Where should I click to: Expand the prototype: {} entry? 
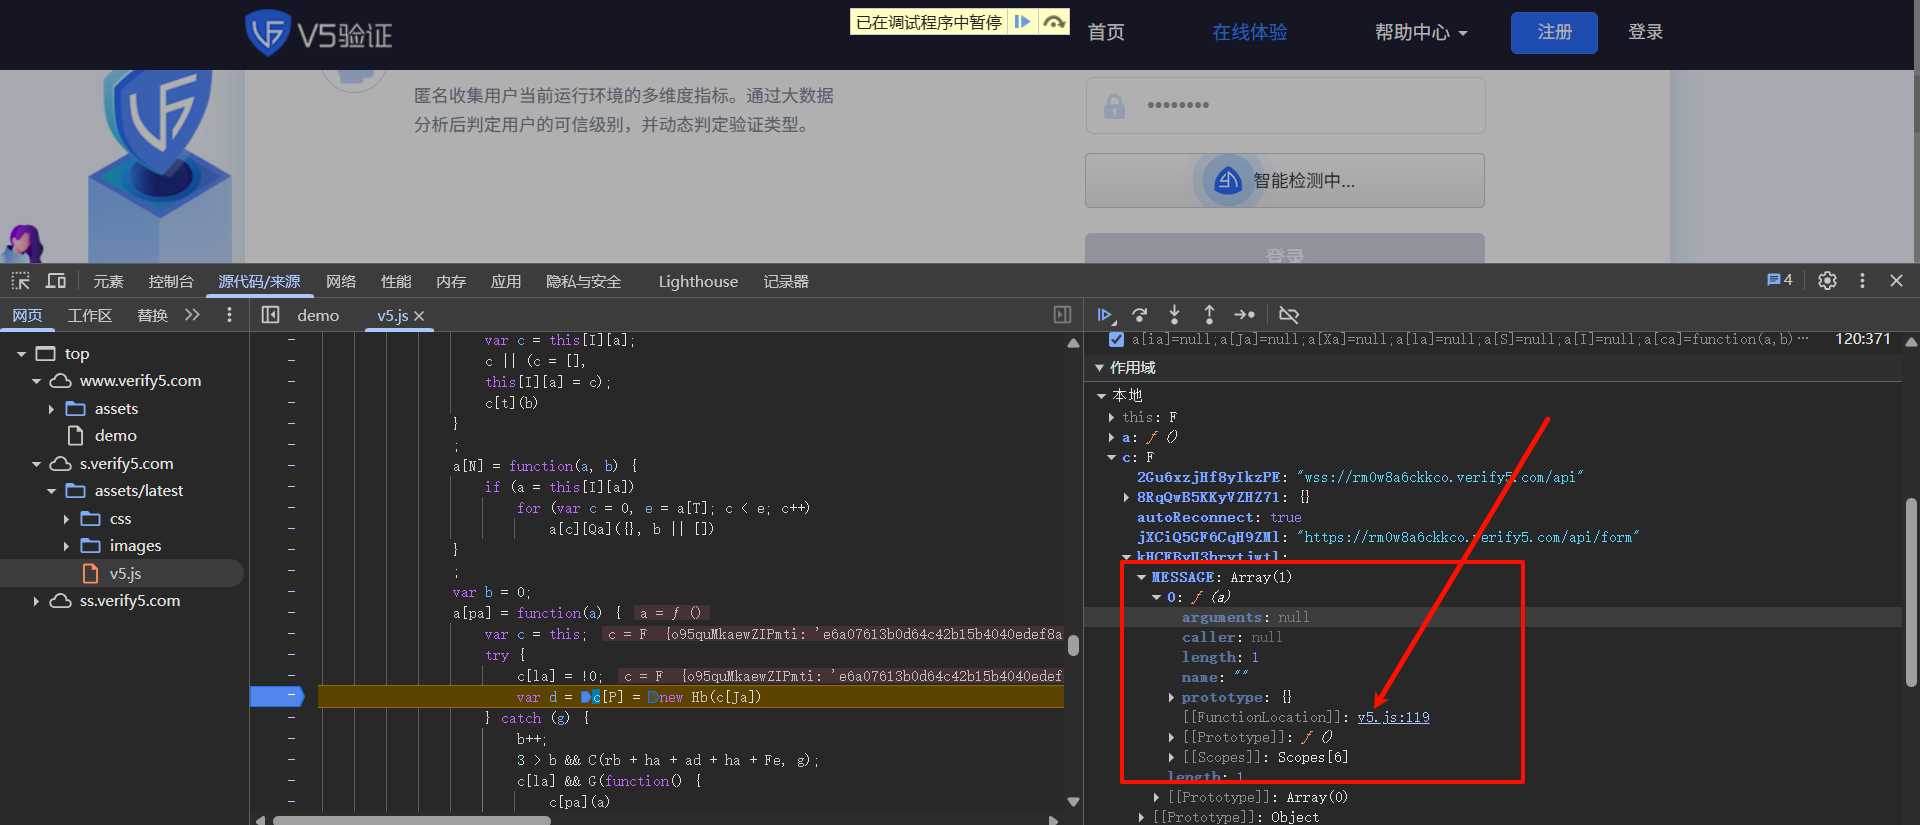point(1171,697)
